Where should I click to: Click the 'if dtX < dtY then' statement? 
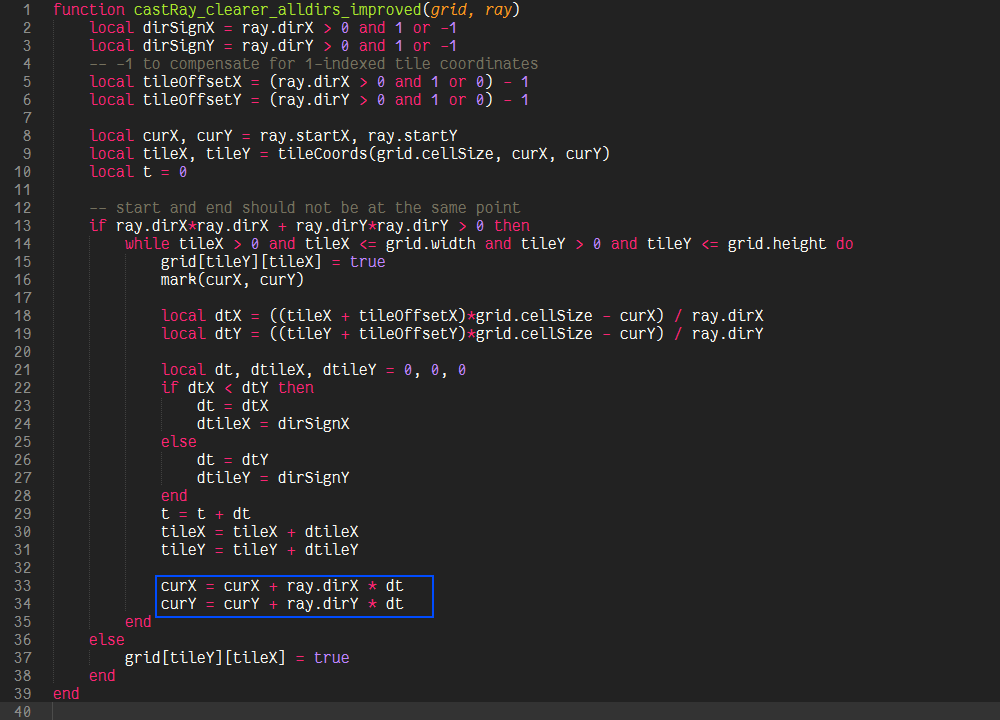click(x=237, y=388)
